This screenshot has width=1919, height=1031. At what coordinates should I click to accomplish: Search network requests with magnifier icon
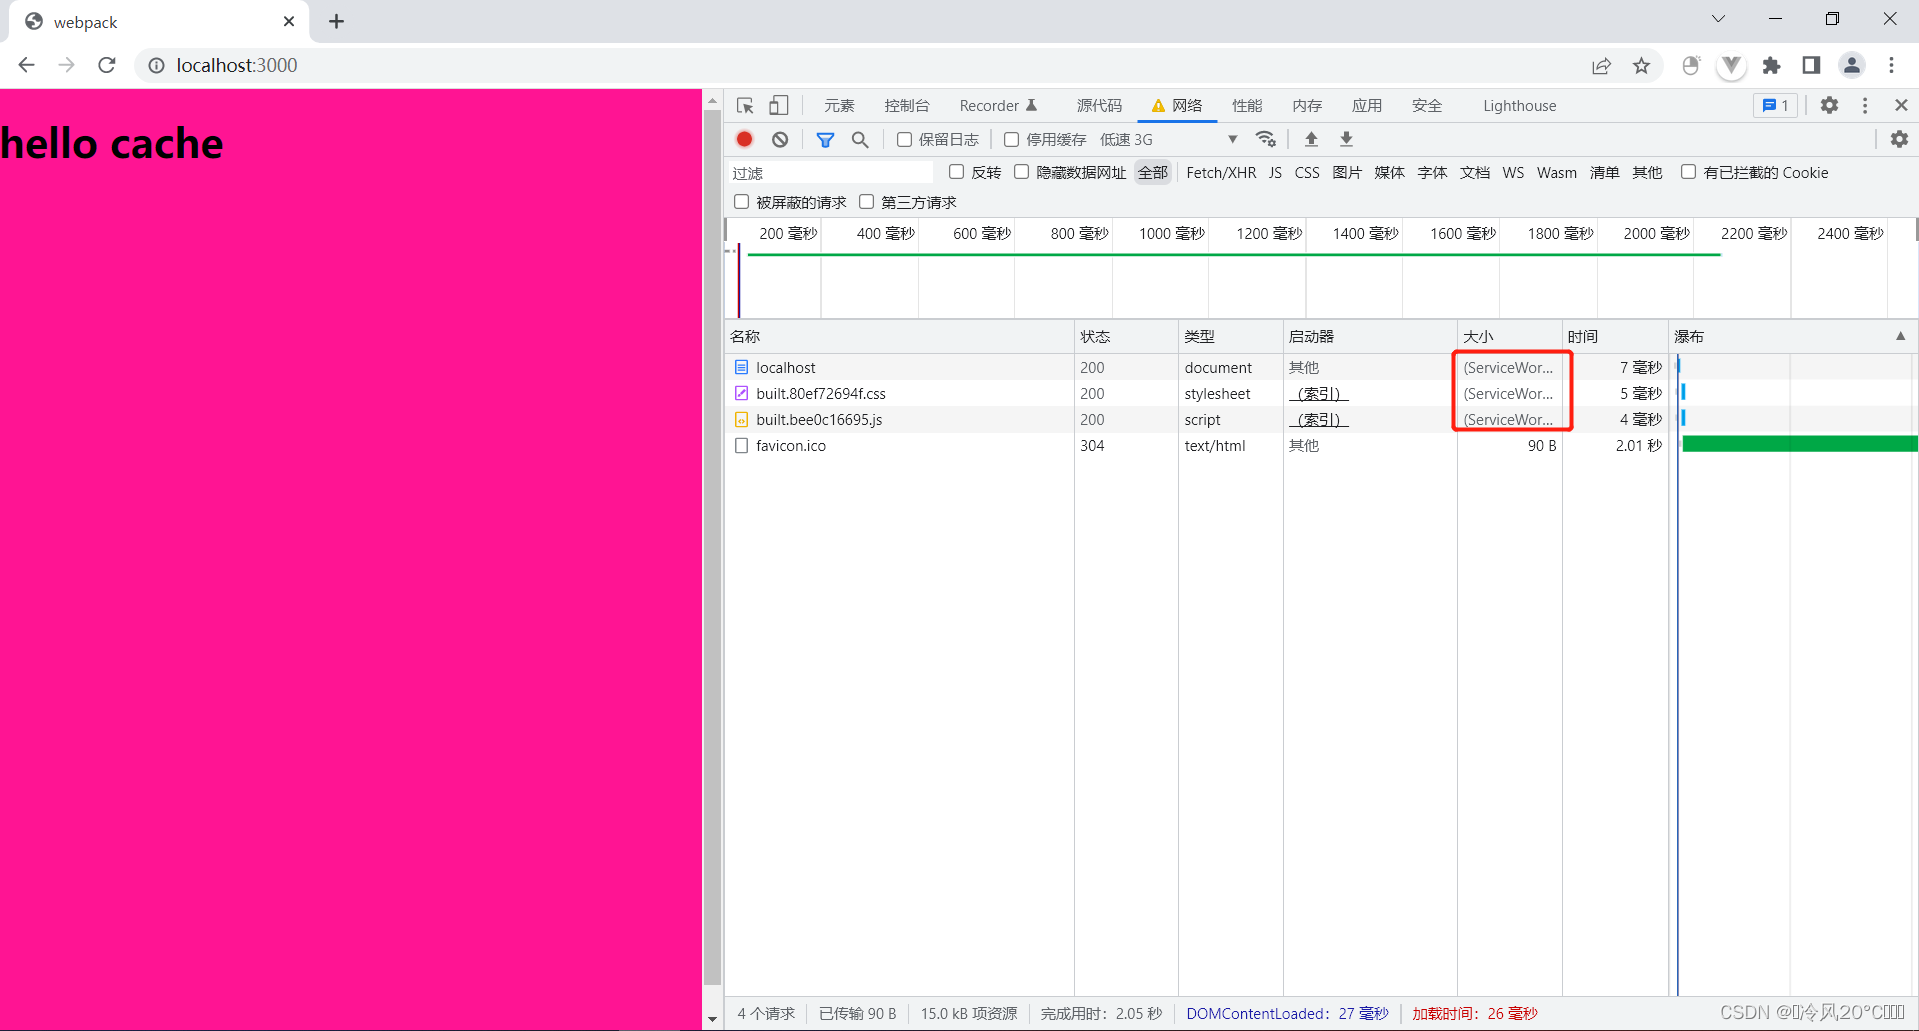pyautogui.click(x=860, y=139)
